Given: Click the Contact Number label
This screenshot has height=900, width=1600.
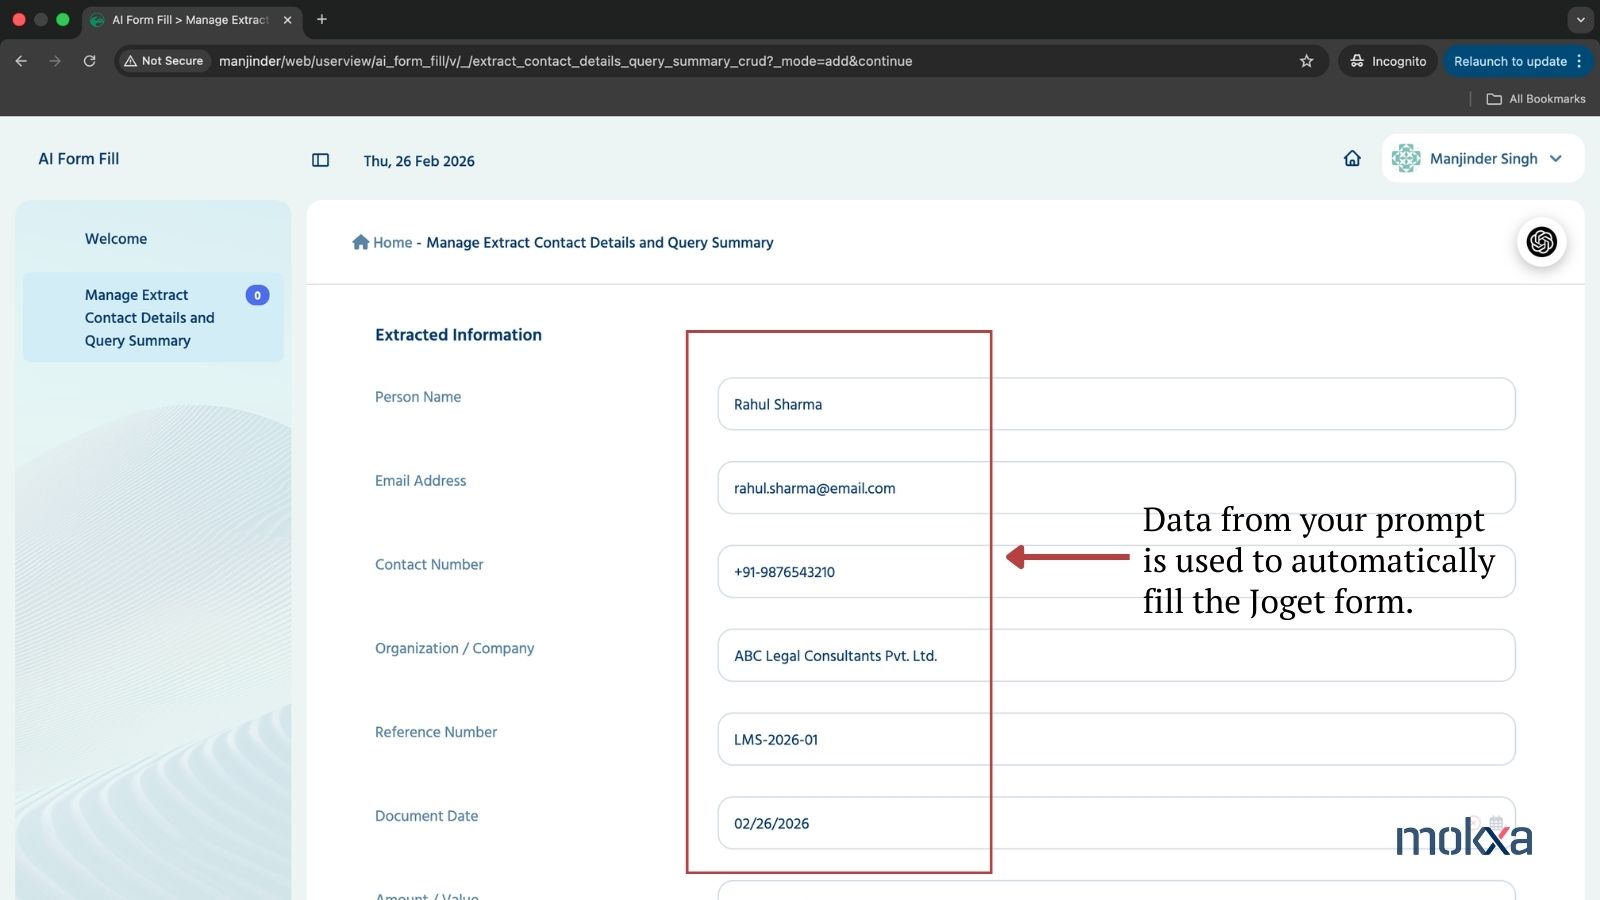Looking at the screenshot, I should [x=429, y=565].
